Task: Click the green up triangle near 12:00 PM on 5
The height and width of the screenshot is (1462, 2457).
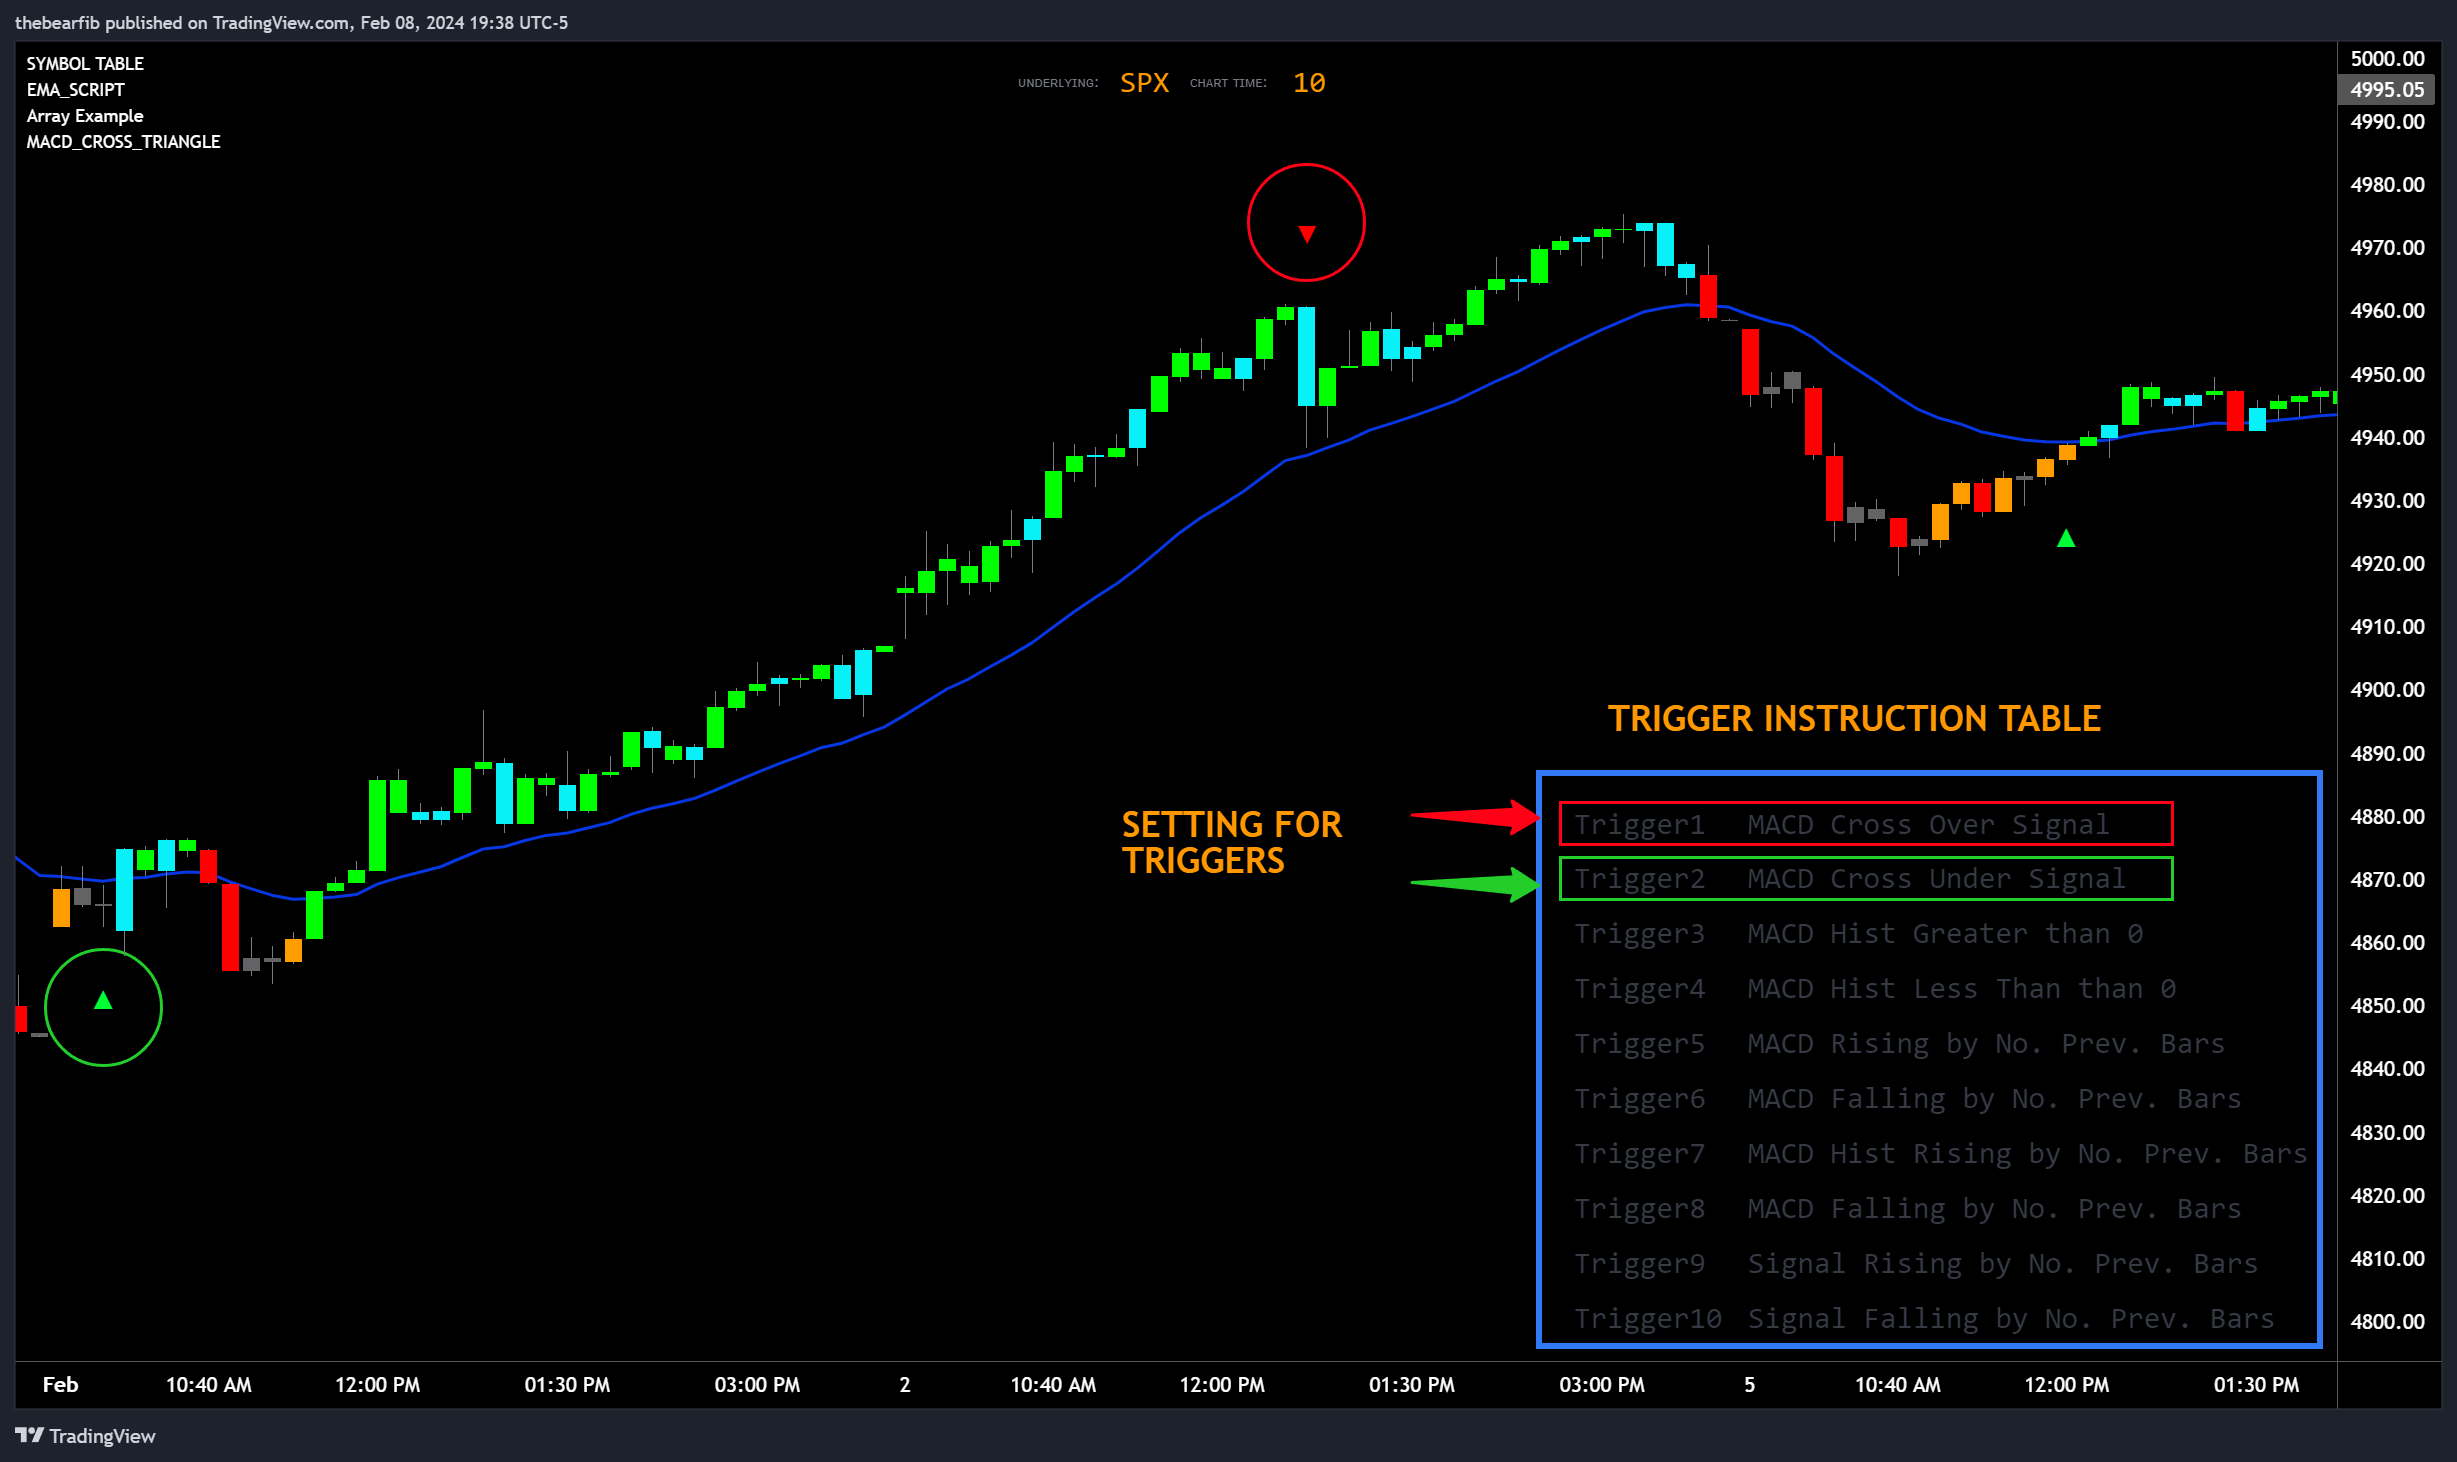Action: pyautogui.click(x=2066, y=539)
